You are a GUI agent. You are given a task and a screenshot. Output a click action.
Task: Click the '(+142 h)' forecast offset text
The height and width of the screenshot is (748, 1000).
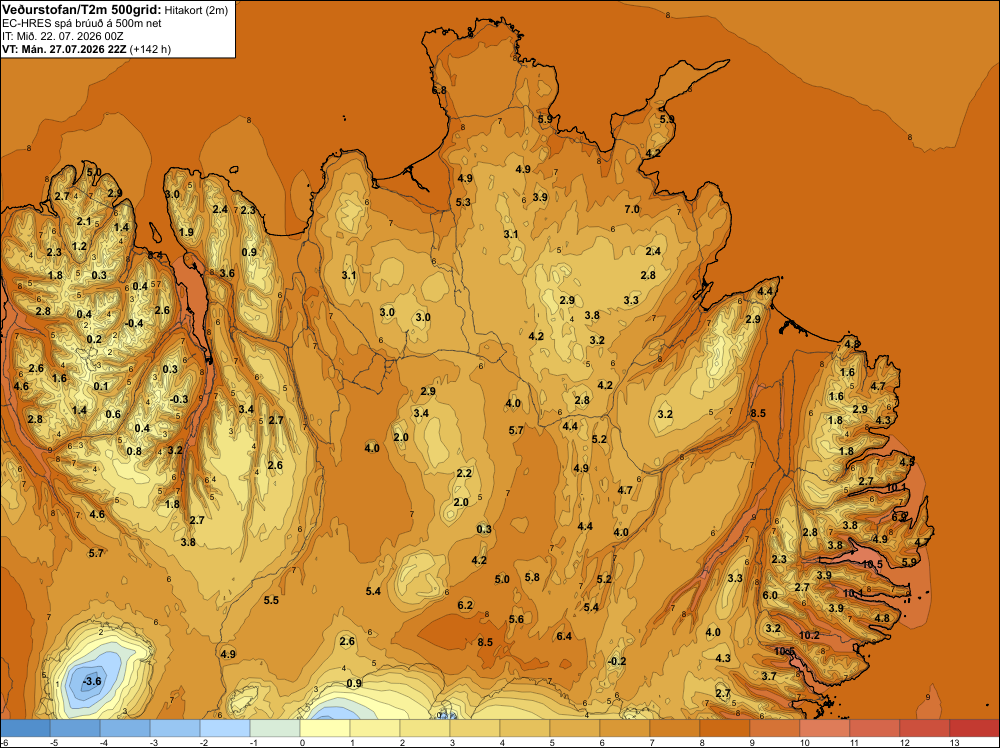150,49
